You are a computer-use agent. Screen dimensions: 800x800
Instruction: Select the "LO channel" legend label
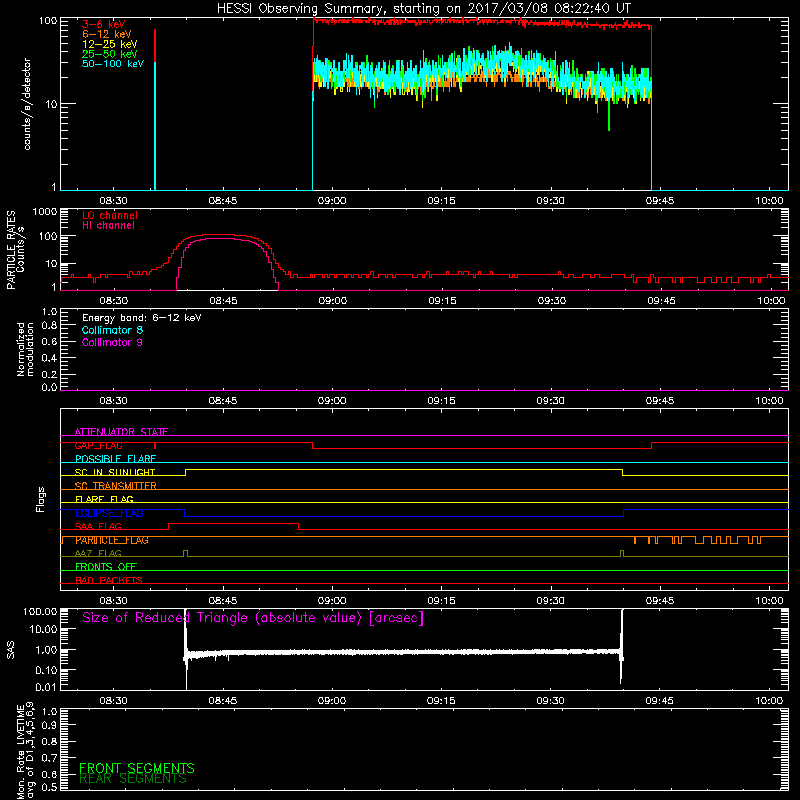(x=110, y=215)
